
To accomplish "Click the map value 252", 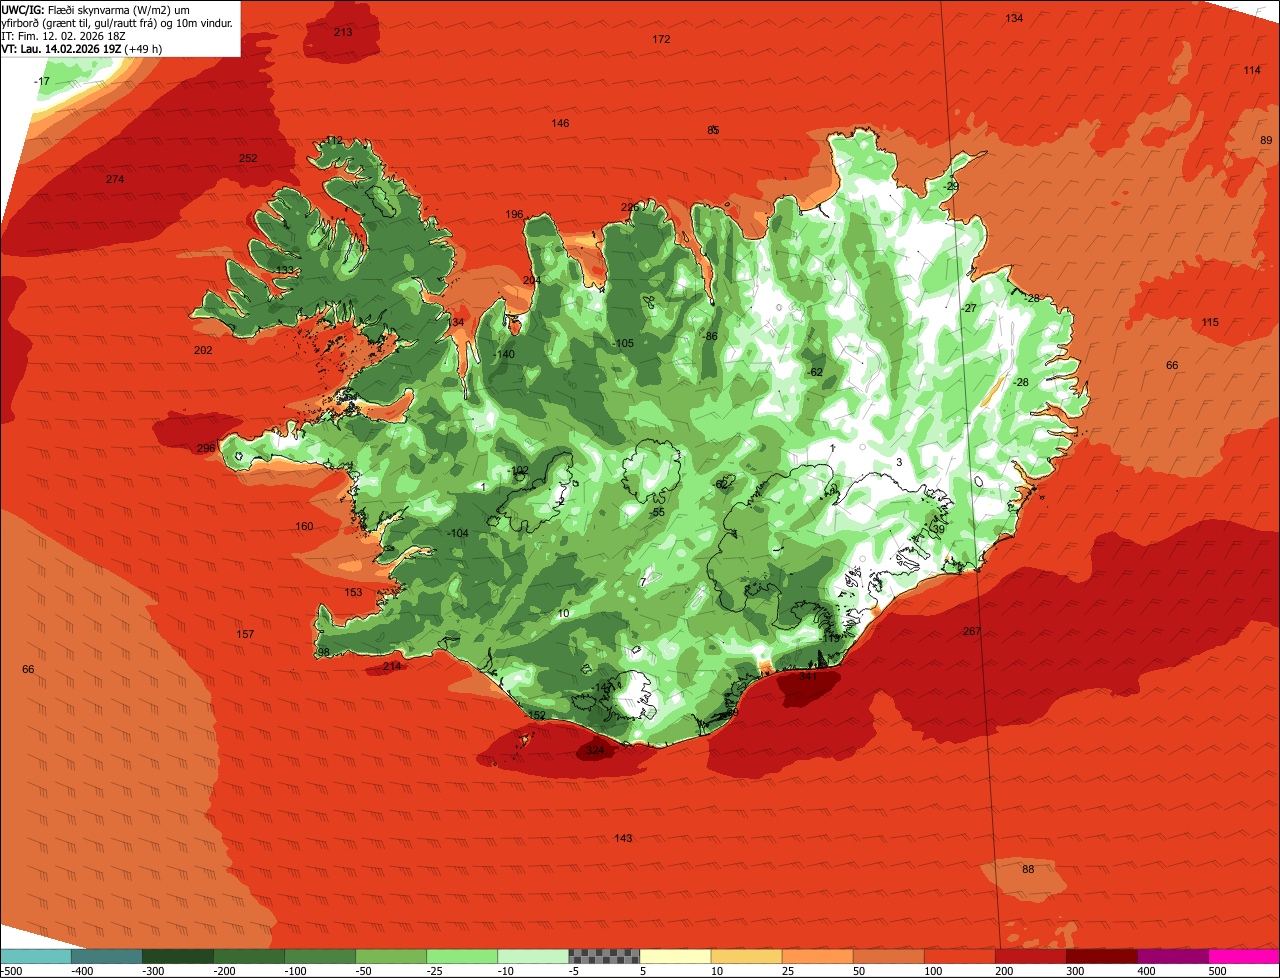I will pyautogui.click(x=248, y=158).
